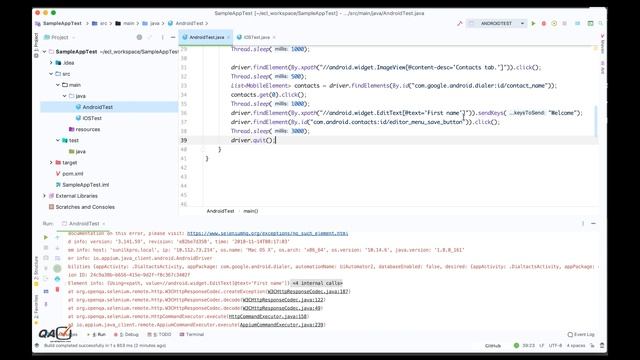
Task: Close the AndroidTest.java editor tab
Action: (229, 37)
